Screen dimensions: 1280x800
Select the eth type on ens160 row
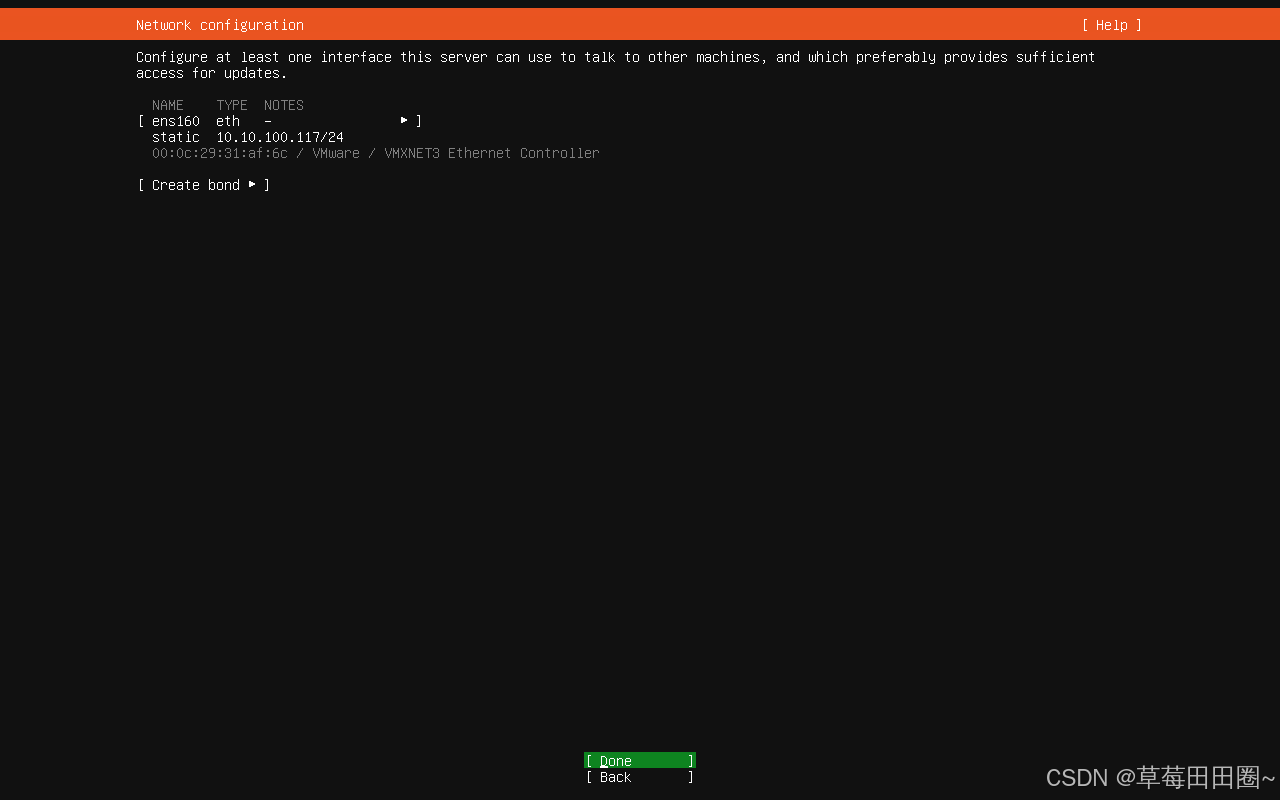click(227, 121)
